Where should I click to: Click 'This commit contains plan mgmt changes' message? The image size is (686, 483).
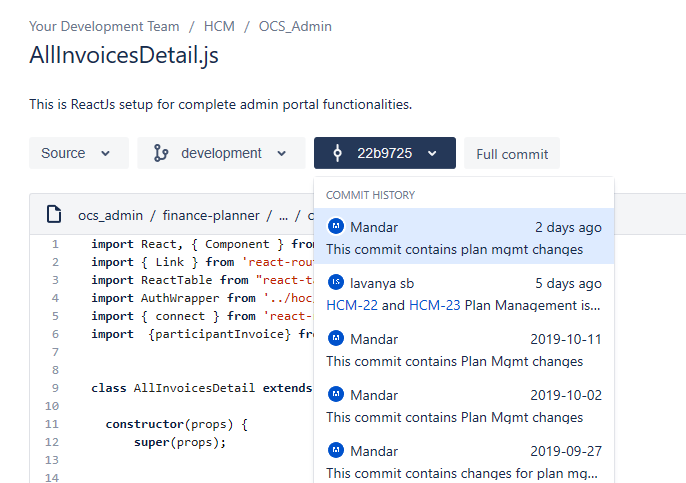[x=455, y=249]
